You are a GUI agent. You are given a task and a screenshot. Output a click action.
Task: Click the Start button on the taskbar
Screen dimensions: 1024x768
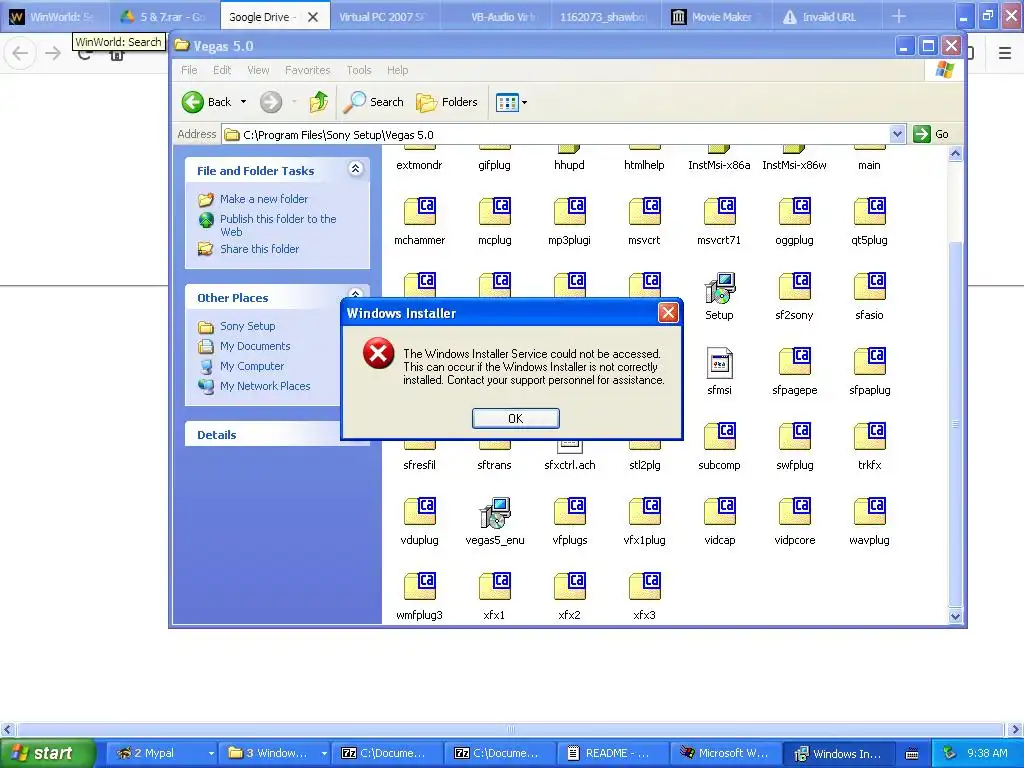(x=48, y=753)
